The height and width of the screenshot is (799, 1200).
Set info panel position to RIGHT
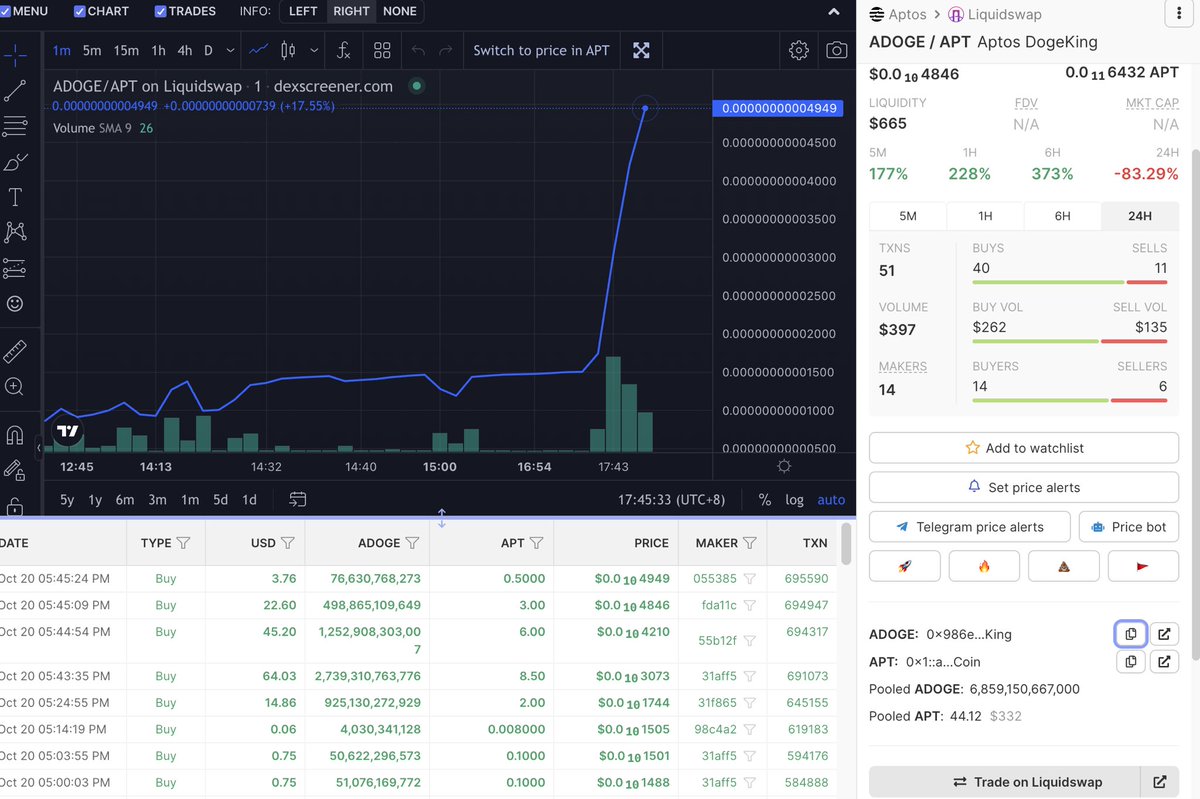351,11
